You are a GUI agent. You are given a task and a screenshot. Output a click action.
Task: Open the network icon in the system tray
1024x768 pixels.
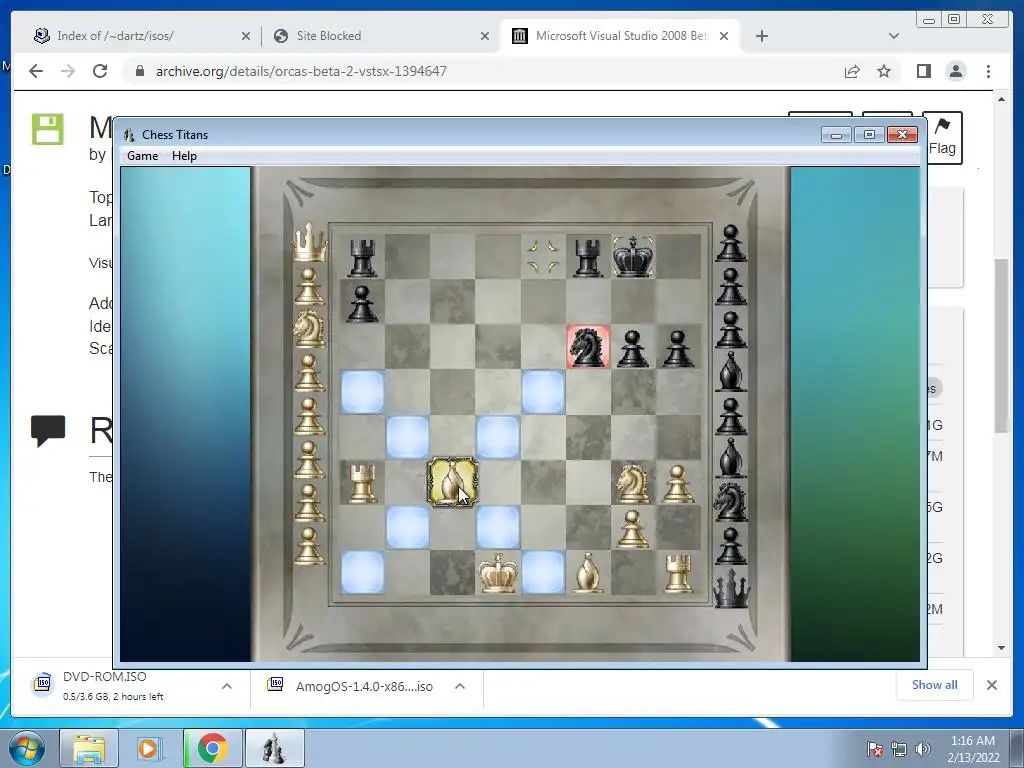(899, 749)
